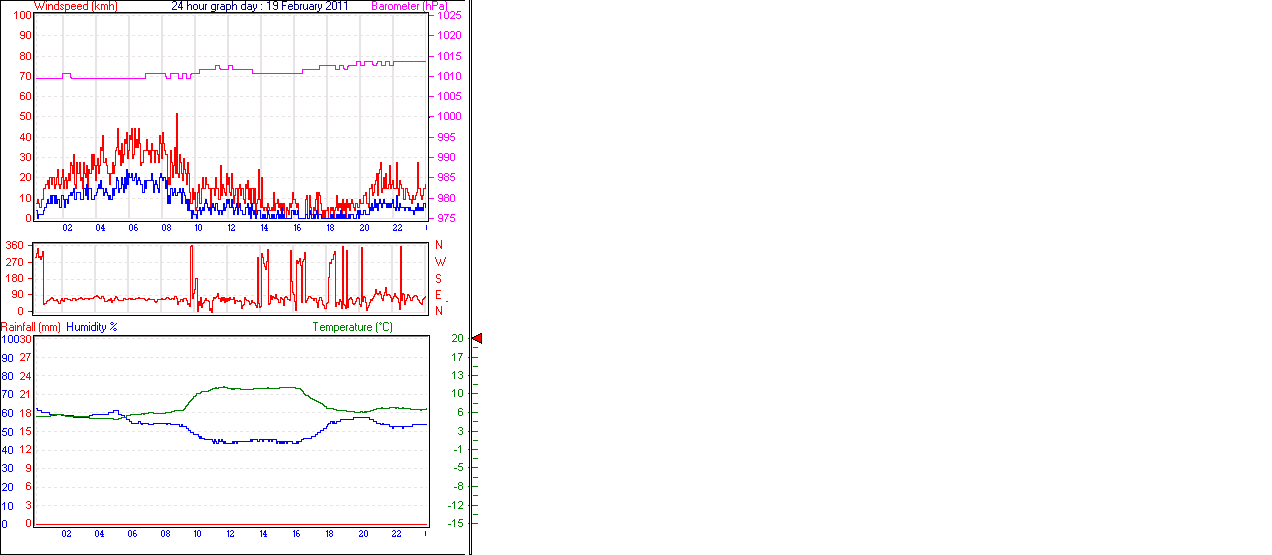Click the 1010 value on barometer axis
This screenshot has height=555, width=1272.
[x=448, y=76]
